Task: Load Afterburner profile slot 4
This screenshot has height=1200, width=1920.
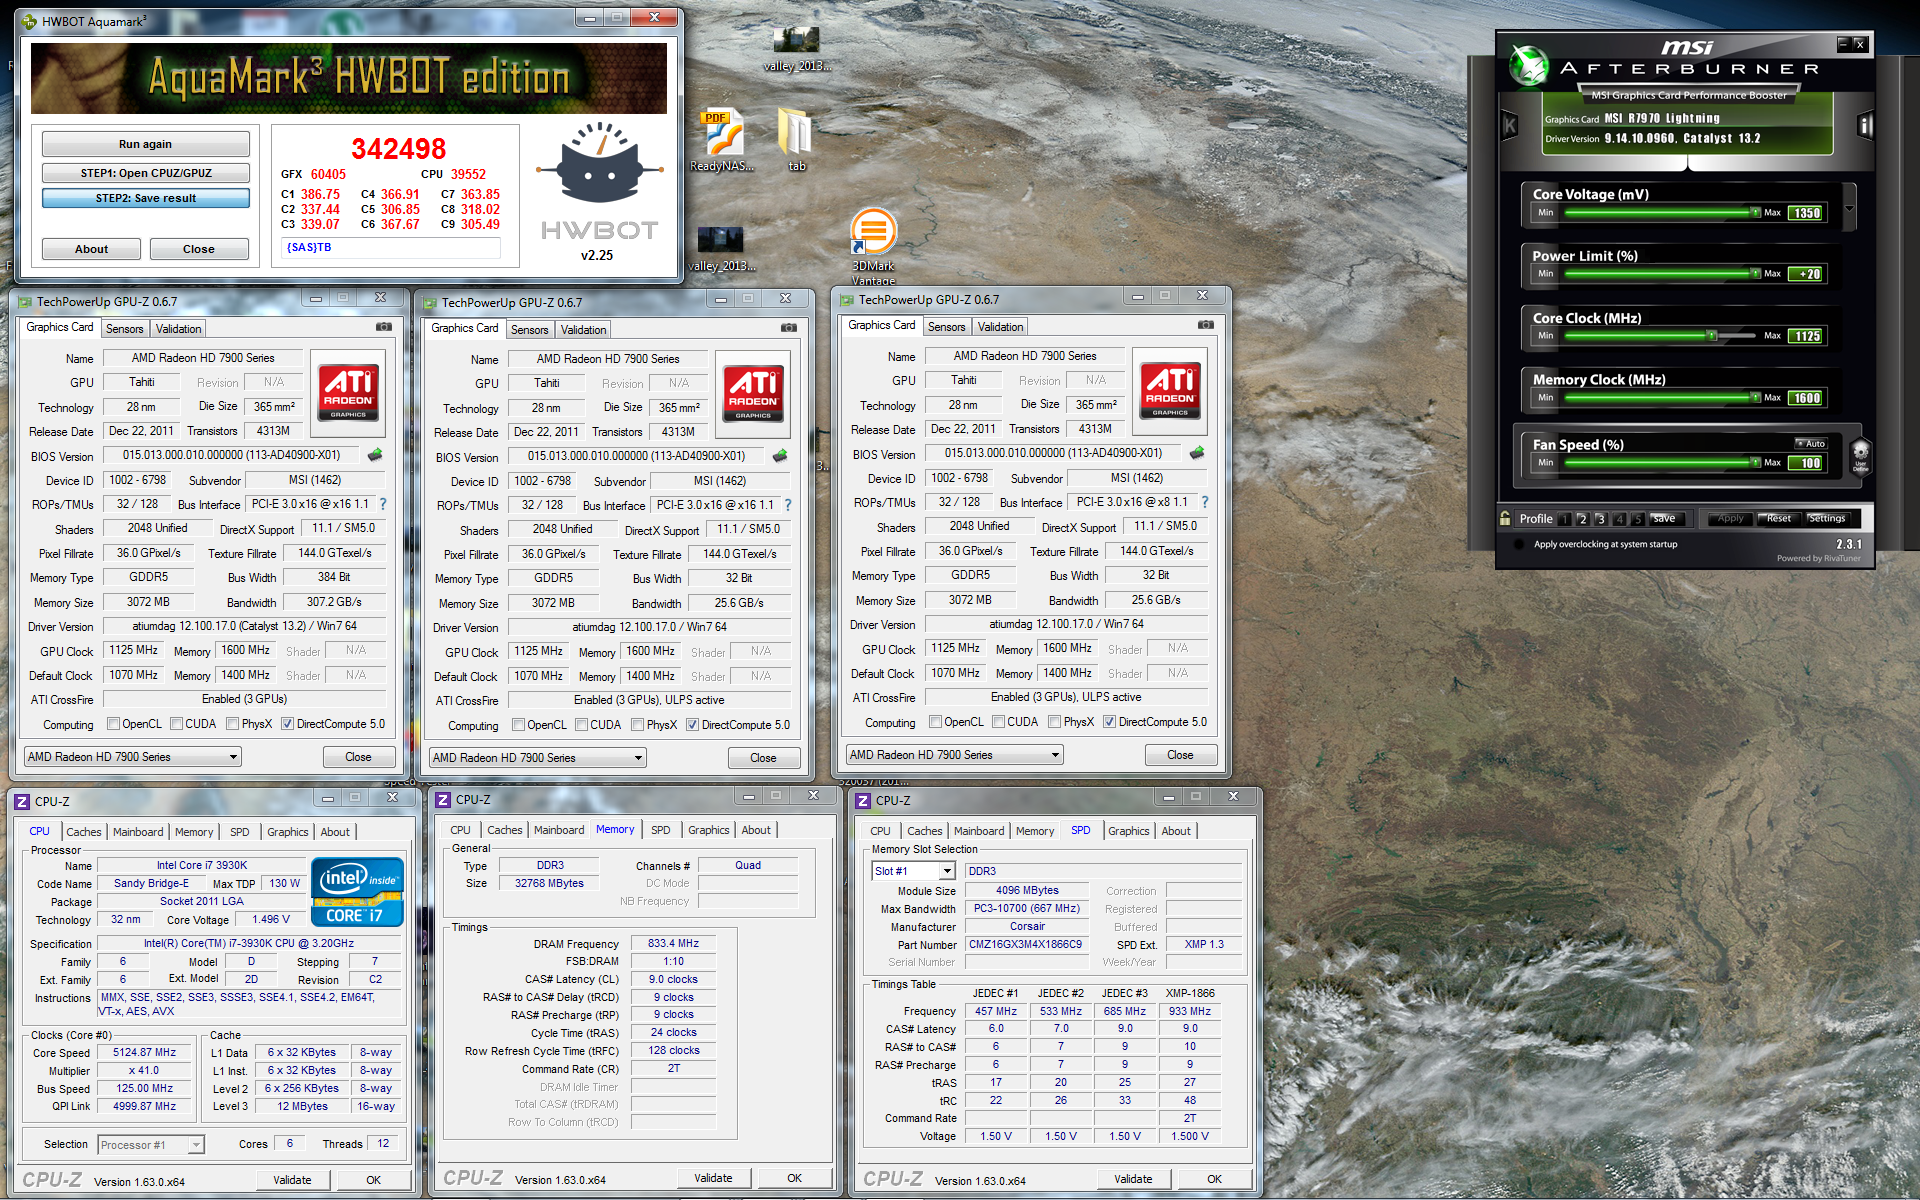Action: pos(1619,519)
